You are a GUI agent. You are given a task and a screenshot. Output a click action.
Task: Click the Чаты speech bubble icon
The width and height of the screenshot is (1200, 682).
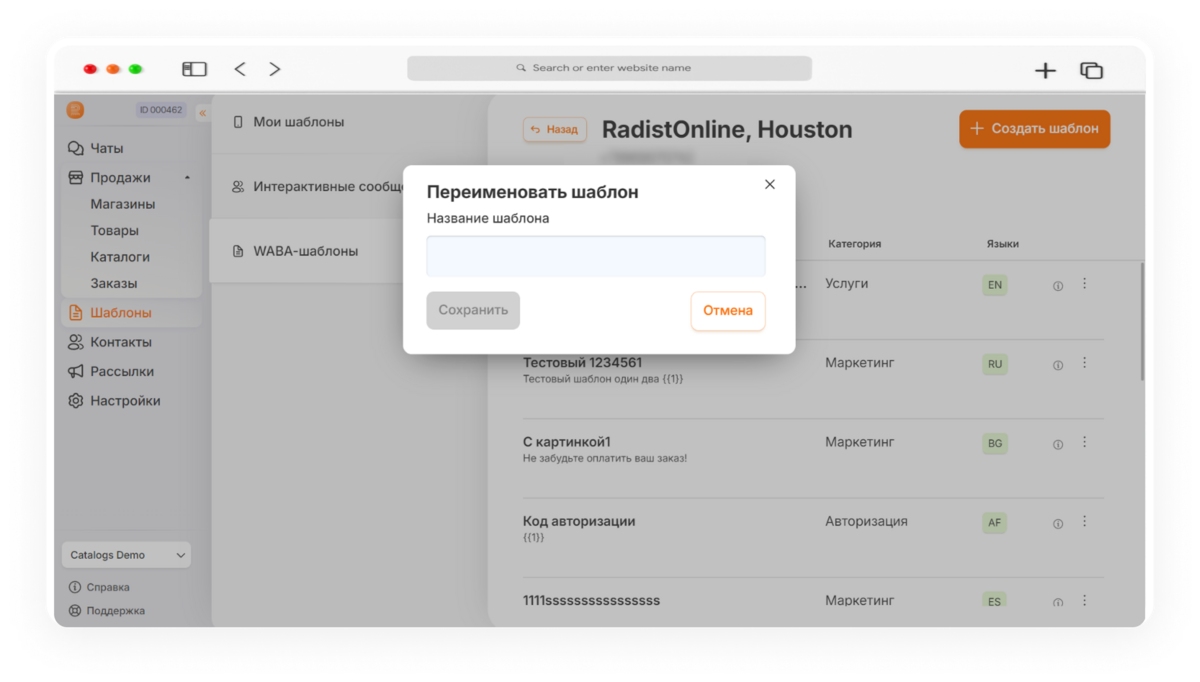tap(75, 148)
